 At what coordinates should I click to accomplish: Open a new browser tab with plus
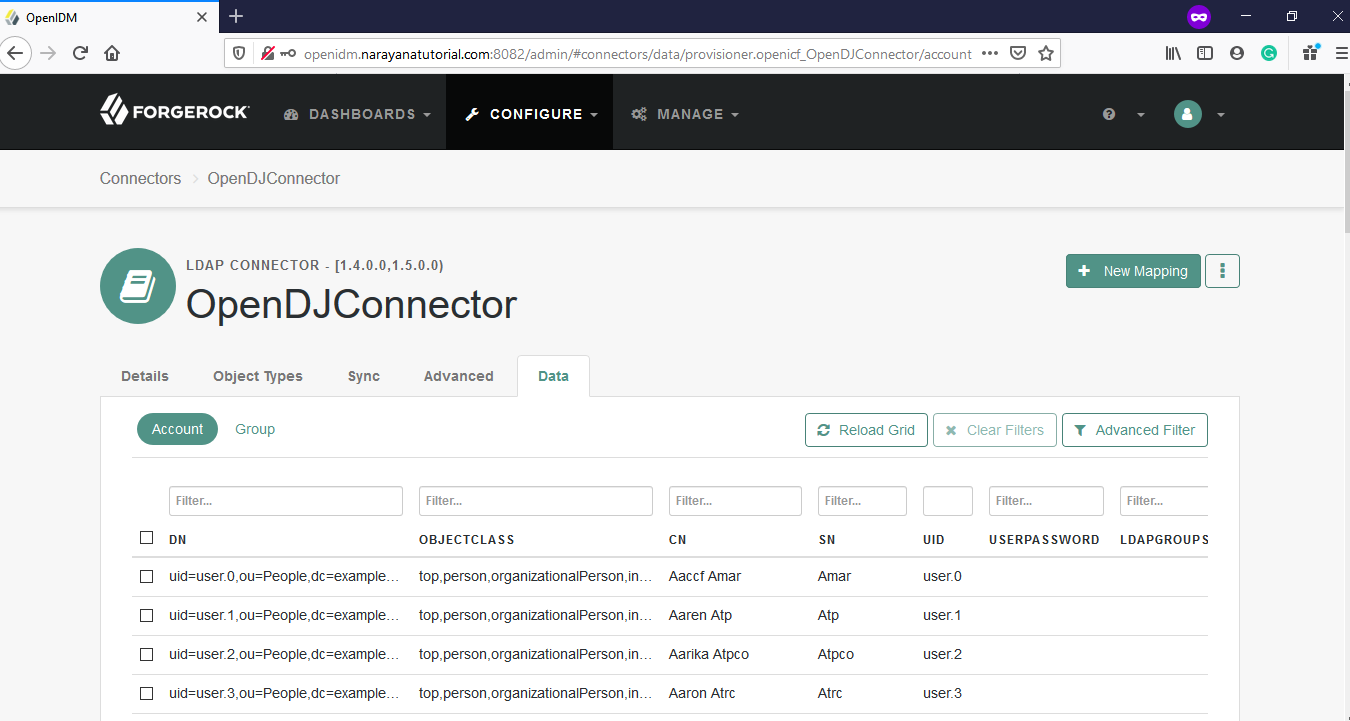click(236, 16)
